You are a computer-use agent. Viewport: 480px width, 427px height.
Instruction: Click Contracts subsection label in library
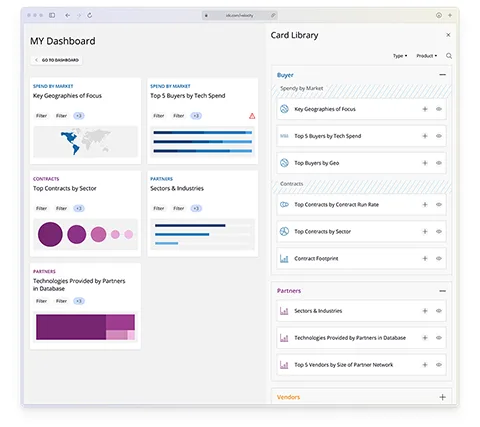291,184
